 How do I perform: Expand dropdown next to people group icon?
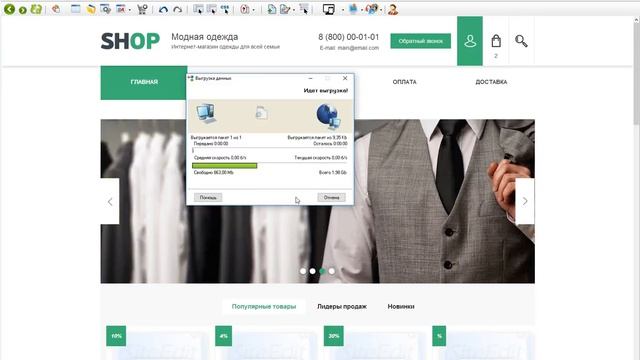[x=381, y=10]
